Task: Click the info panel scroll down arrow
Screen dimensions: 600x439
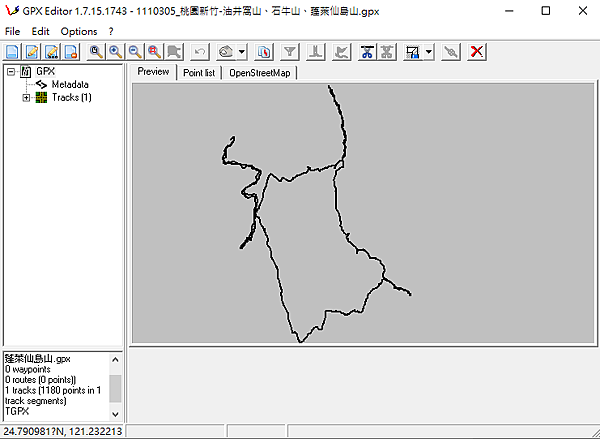Action: pyautogui.click(x=115, y=414)
